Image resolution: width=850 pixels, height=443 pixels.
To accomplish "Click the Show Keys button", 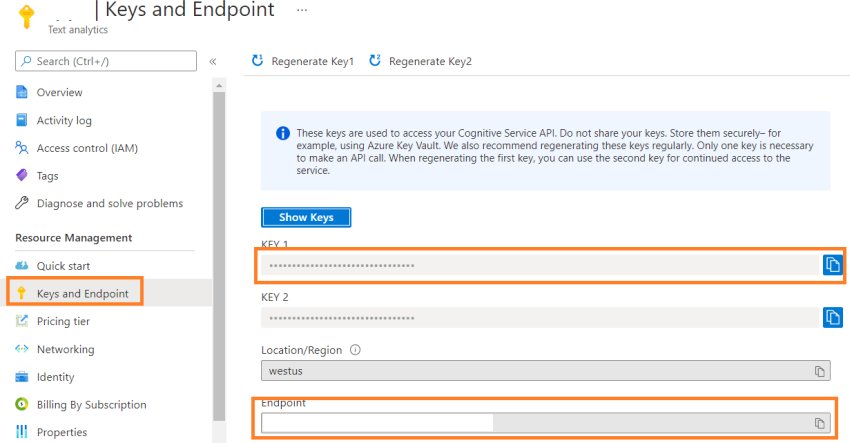I will pyautogui.click(x=306, y=217).
